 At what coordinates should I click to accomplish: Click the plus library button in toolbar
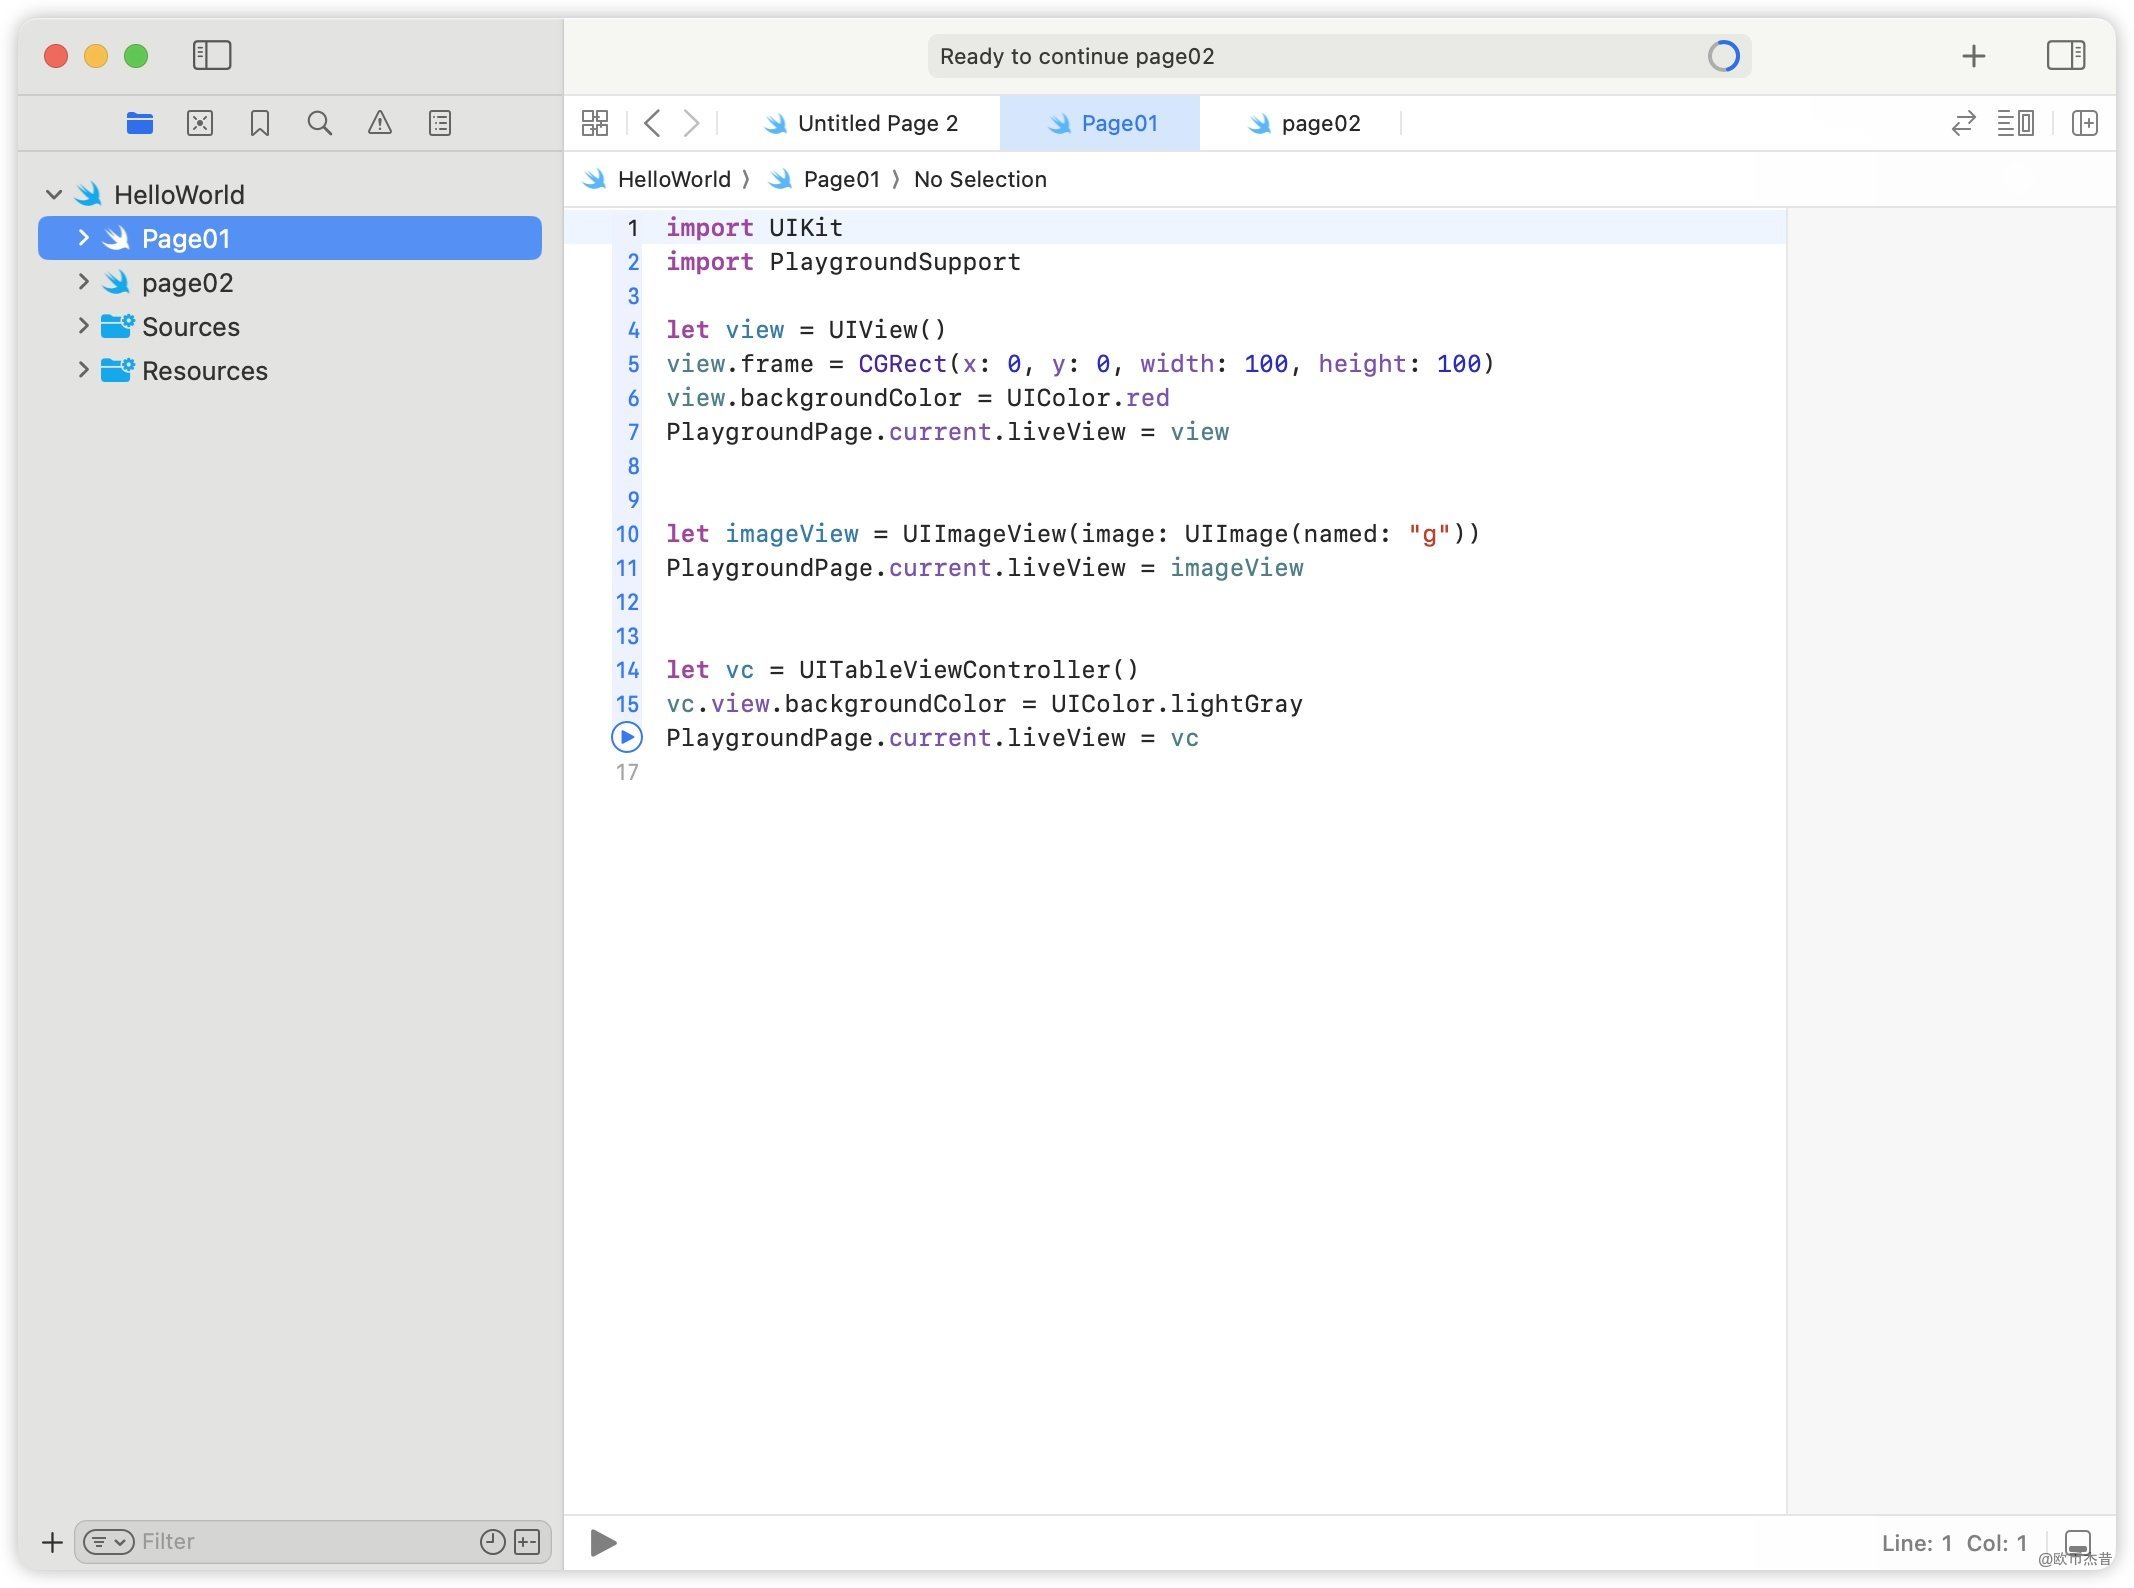click(x=1974, y=56)
